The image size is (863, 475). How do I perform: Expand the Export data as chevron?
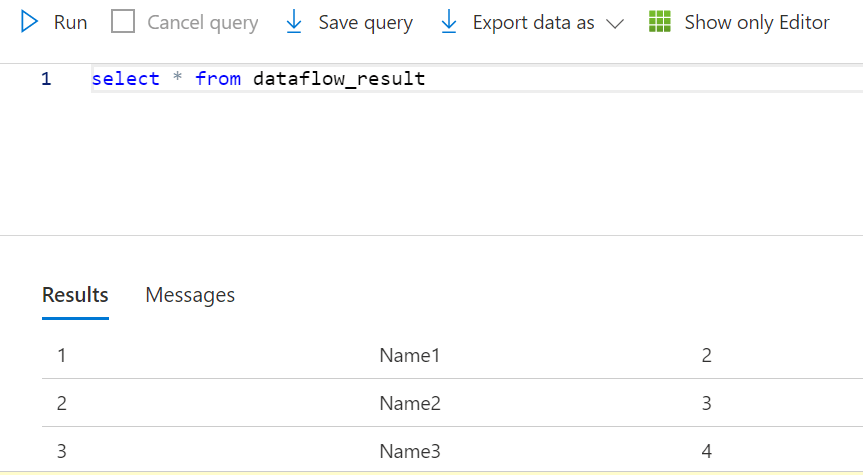pos(615,23)
